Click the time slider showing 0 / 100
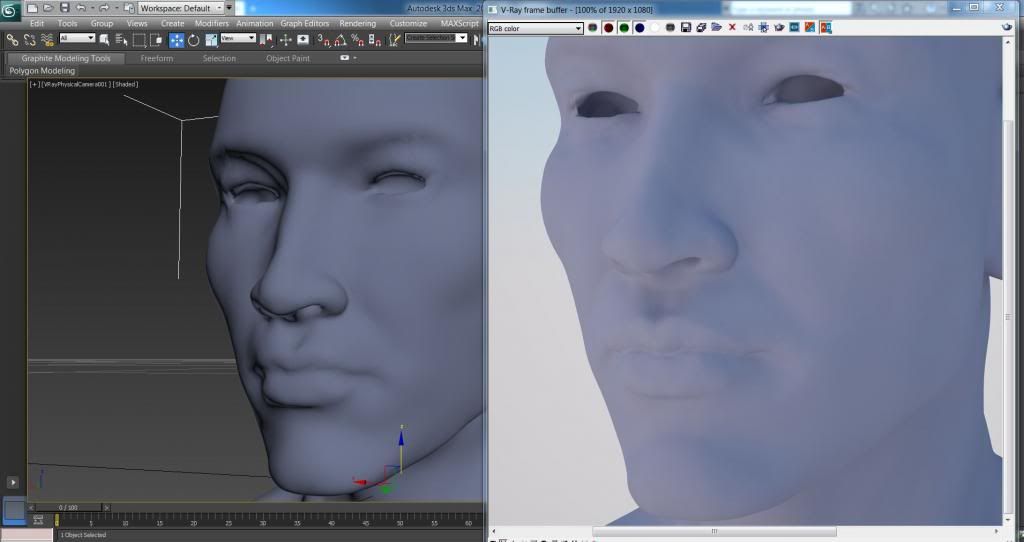The height and width of the screenshot is (542, 1024). click(x=67, y=508)
